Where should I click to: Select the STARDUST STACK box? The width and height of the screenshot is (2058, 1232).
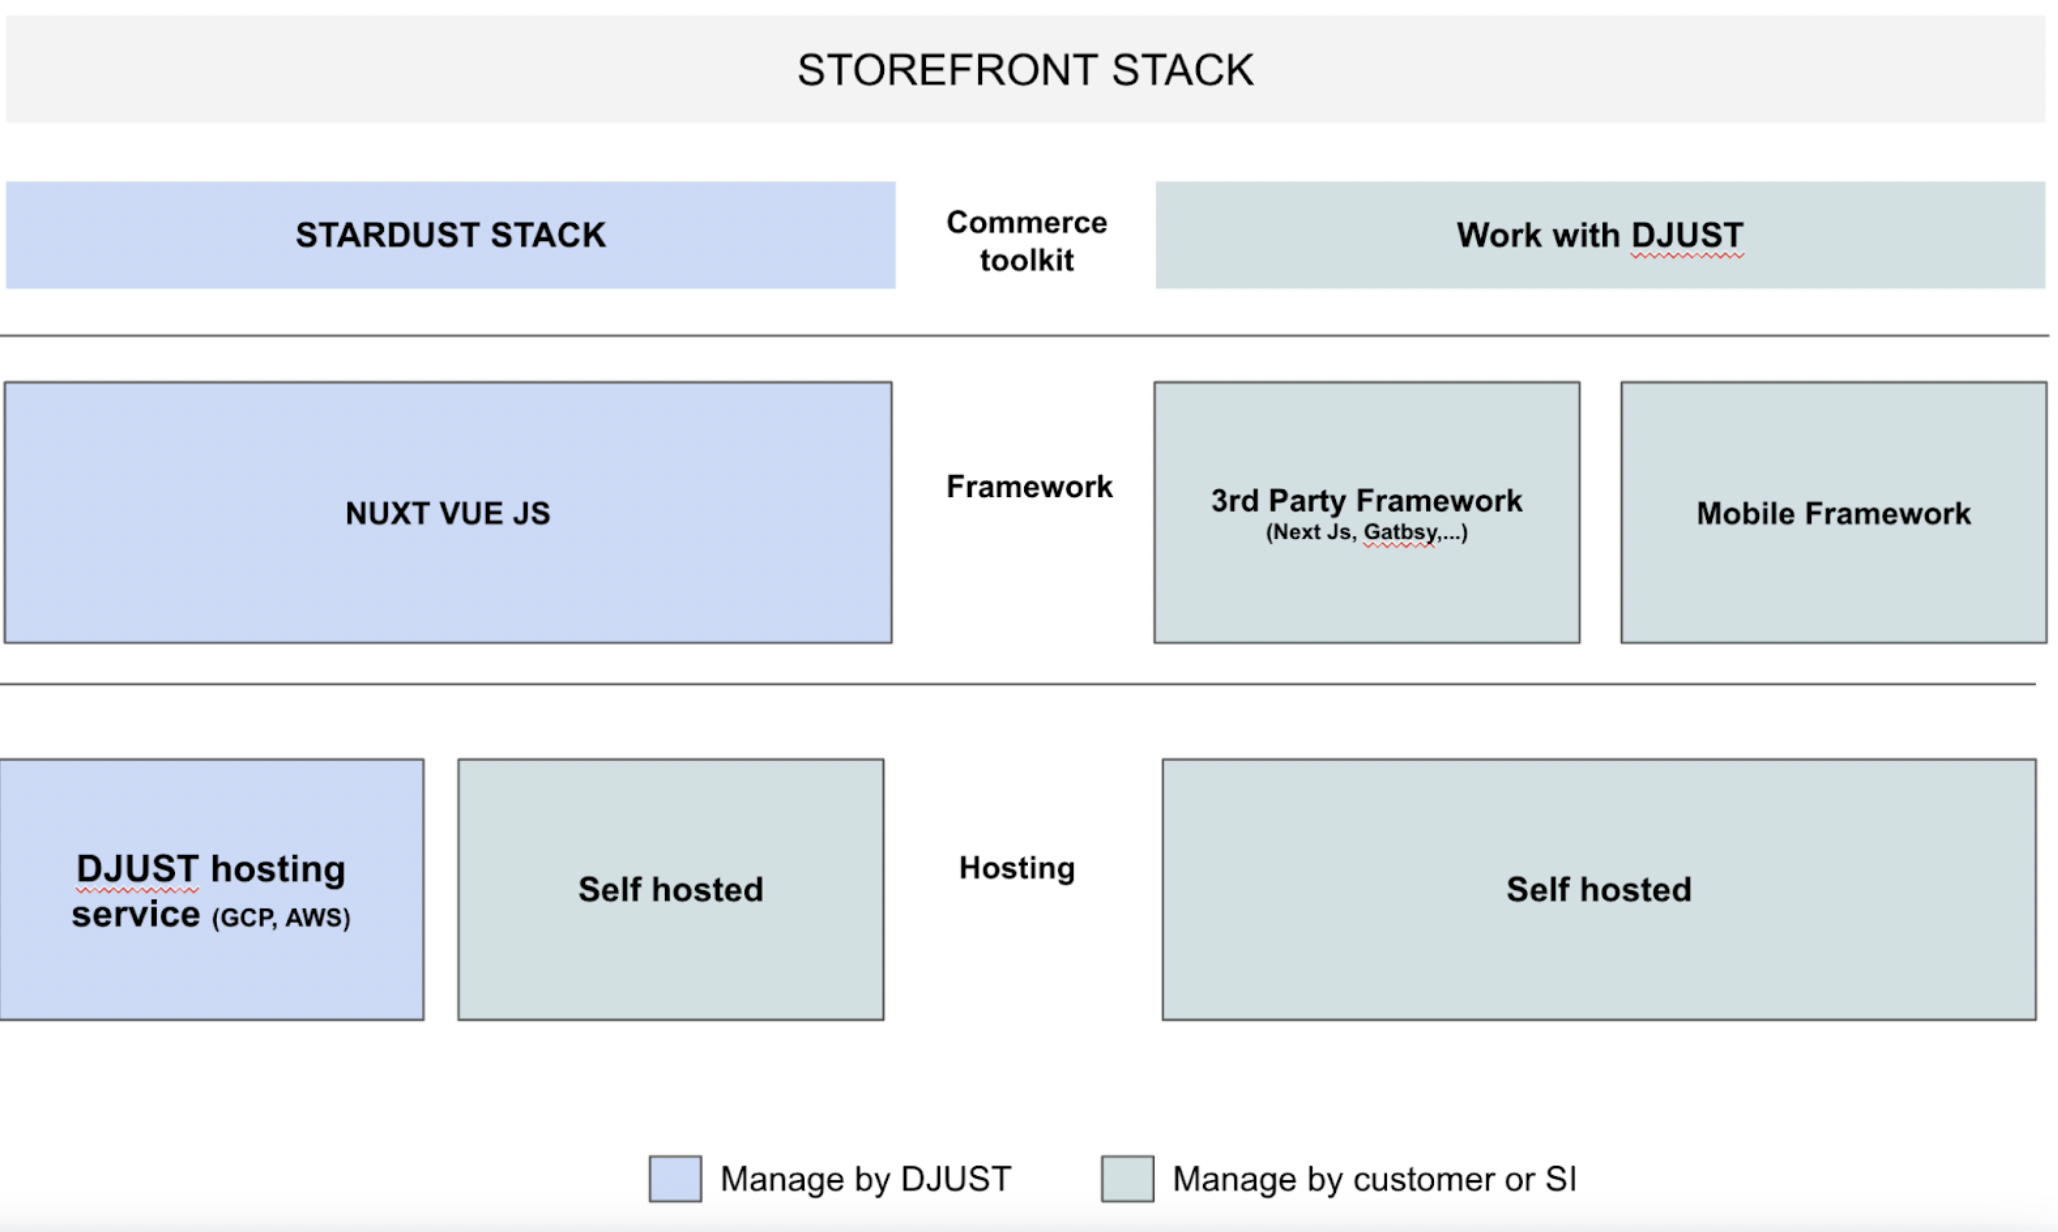pyautogui.click(x=450, y=235)
